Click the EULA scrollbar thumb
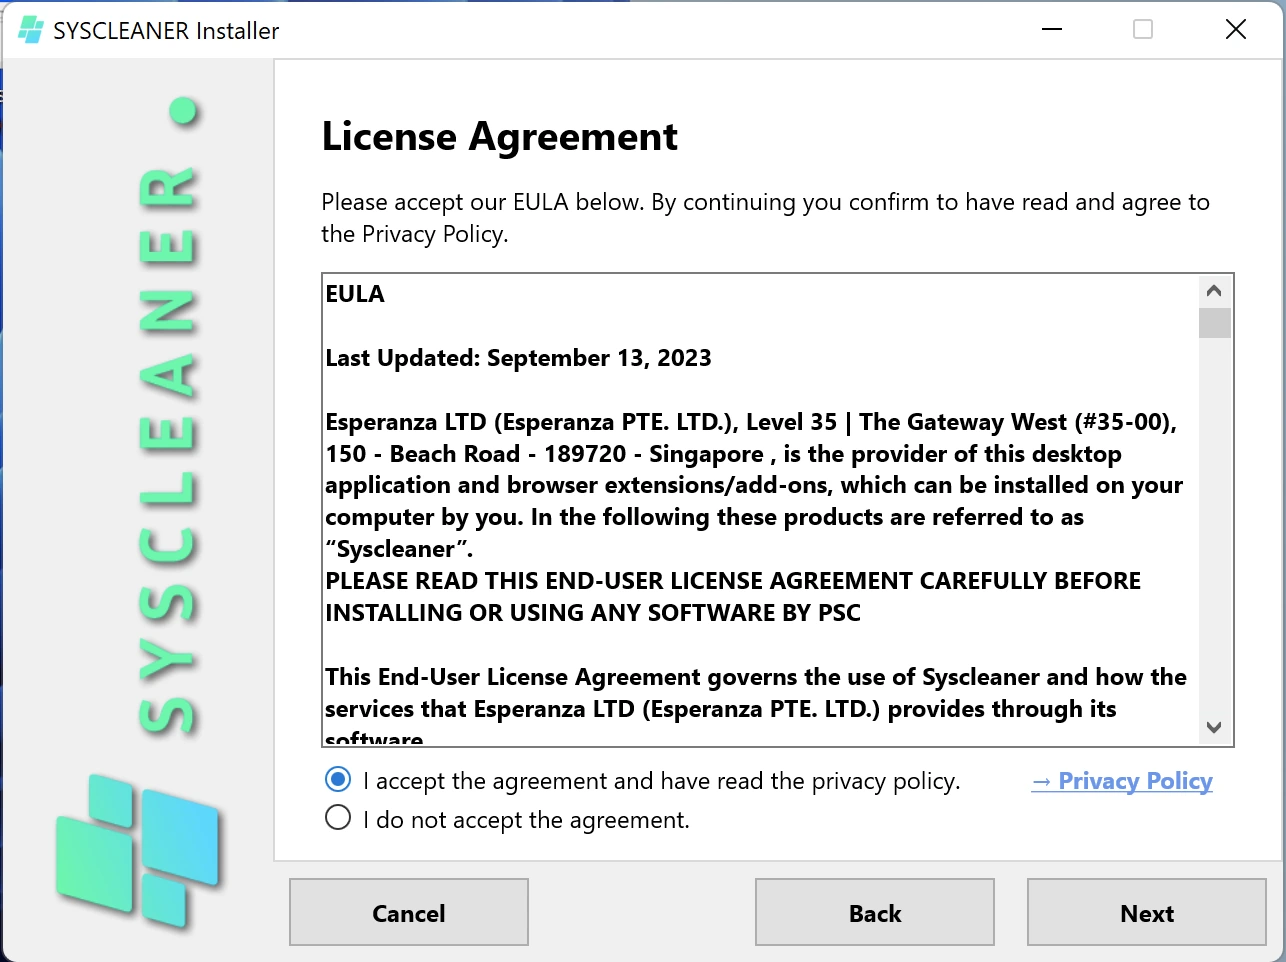Viewport: 1286px width, 962px height. tap(1214, 323)
